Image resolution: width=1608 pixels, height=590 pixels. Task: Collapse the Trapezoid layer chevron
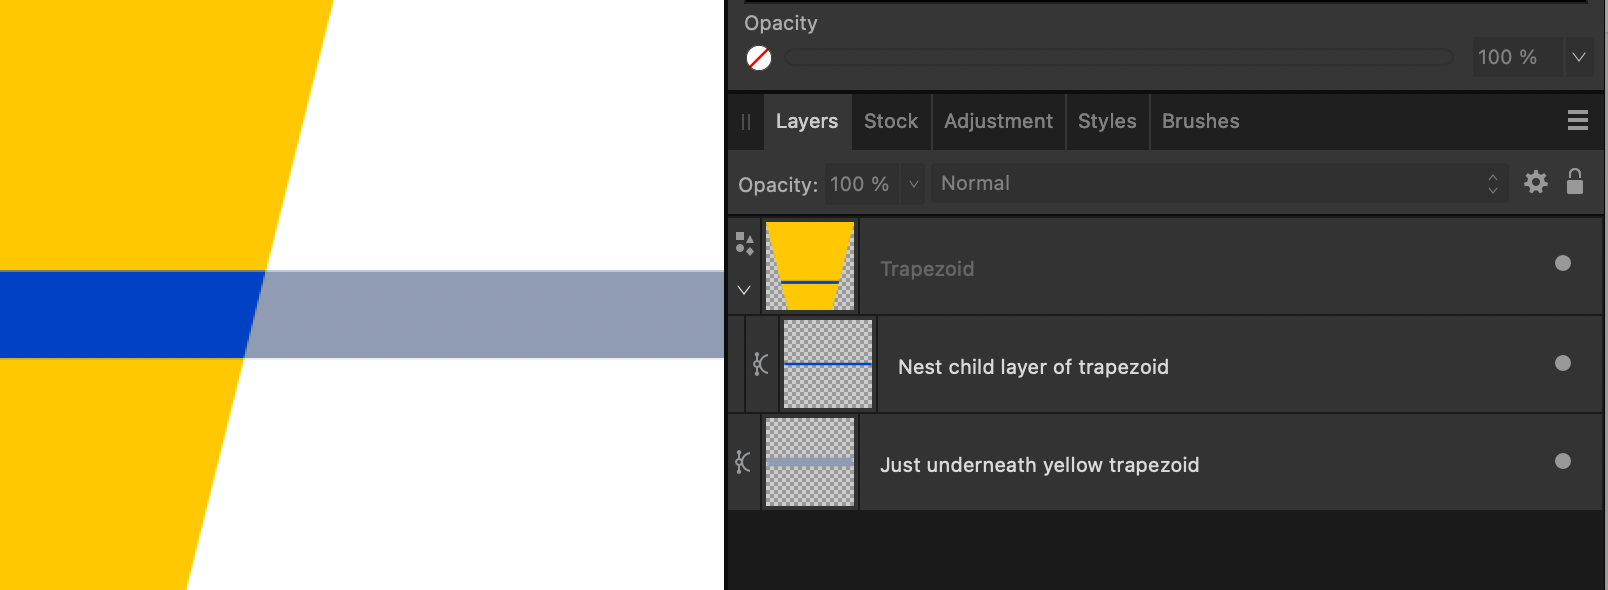(744, 290)
